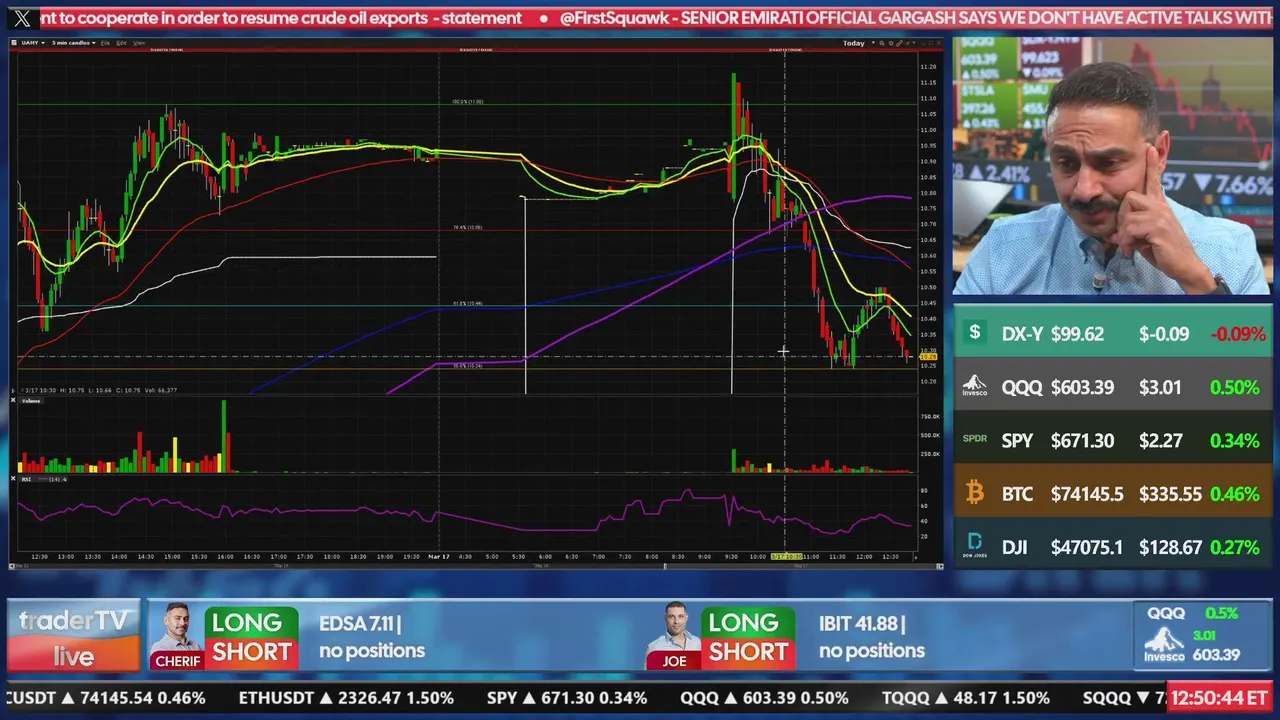Viewport: 1280px width, 720px height.
Task: Click the traderTV live logo
Action: pos(74,637)
